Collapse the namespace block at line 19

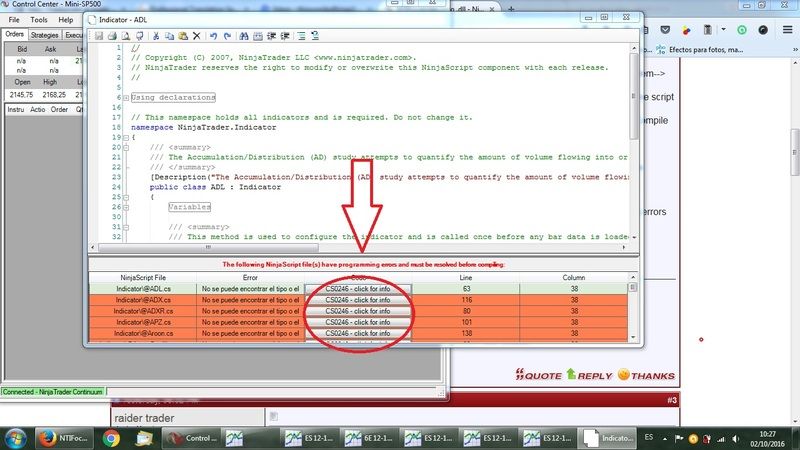(x=124, y=137)
